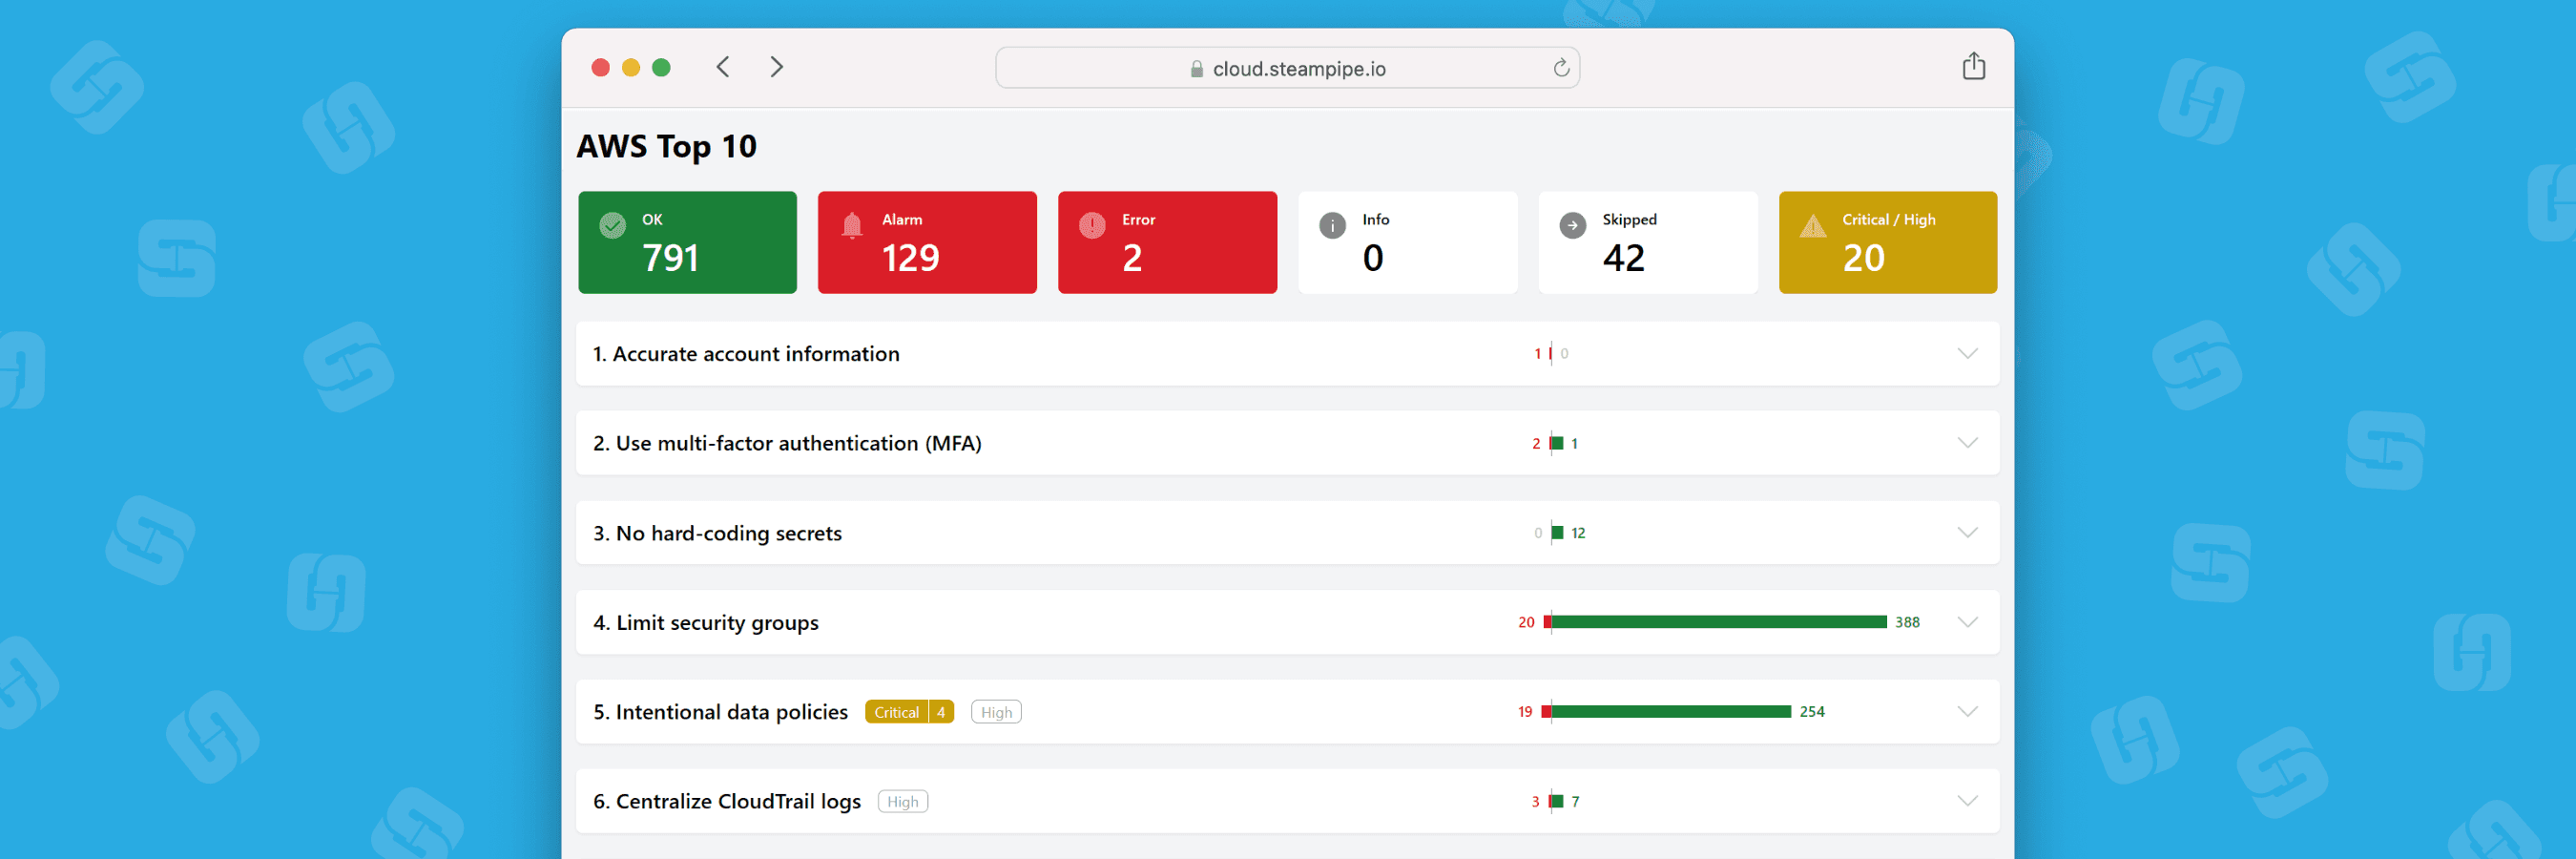Open the Alarm 129 summary card
Viewport: 2576px width, 859px height.
pyautogui.click(x=927, y=242)
